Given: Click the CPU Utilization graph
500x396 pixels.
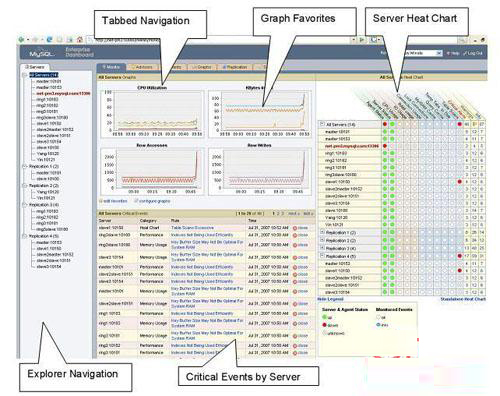Looking at the screenshot, I should (153, 111).
